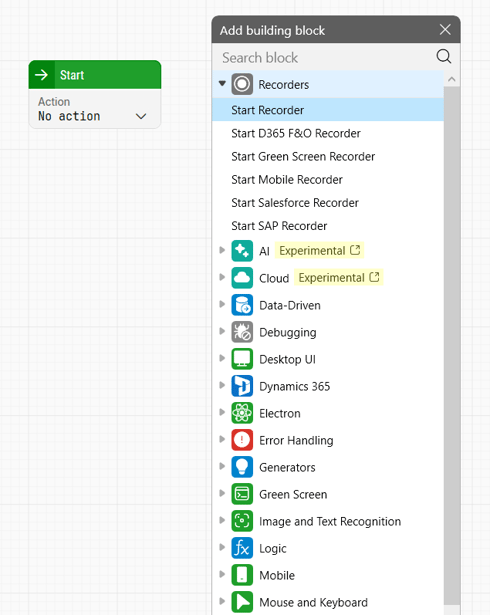Expand the Debugging category
The width and height of the screenshot is (490, 615).
[222, 331]
